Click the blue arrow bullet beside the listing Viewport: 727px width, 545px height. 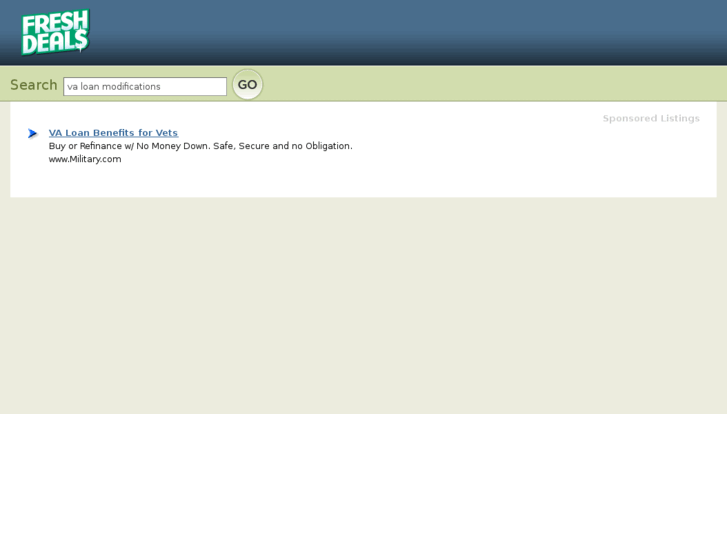coord(32,134)
